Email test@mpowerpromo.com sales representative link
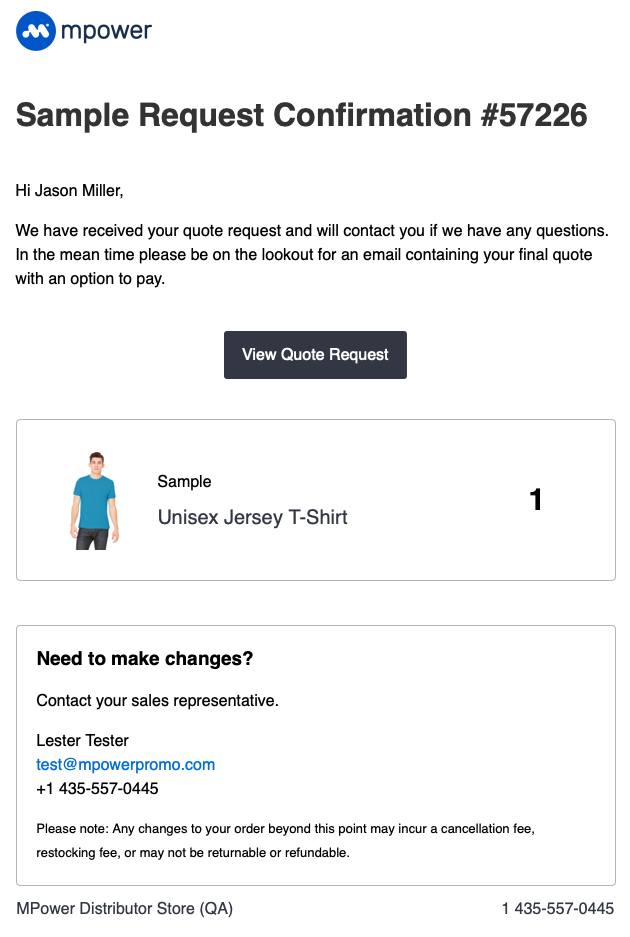 pos(126,764)
